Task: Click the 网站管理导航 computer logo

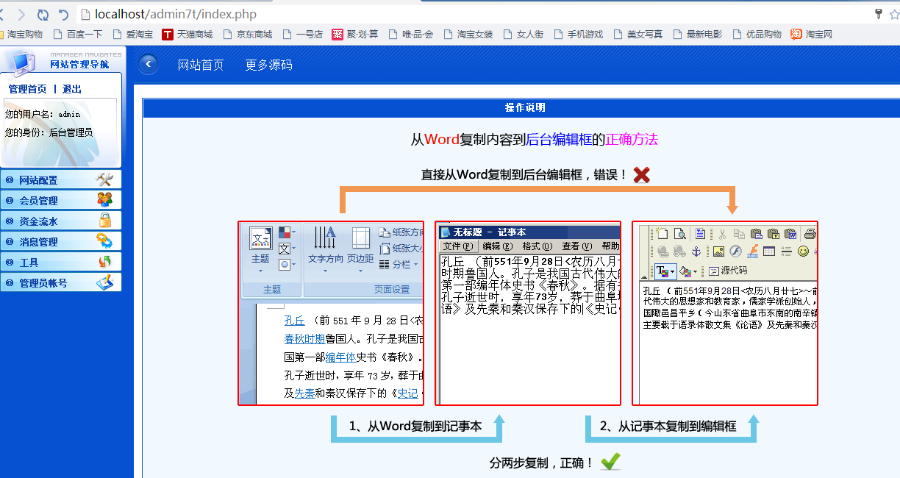Action: tap(23, 63)
